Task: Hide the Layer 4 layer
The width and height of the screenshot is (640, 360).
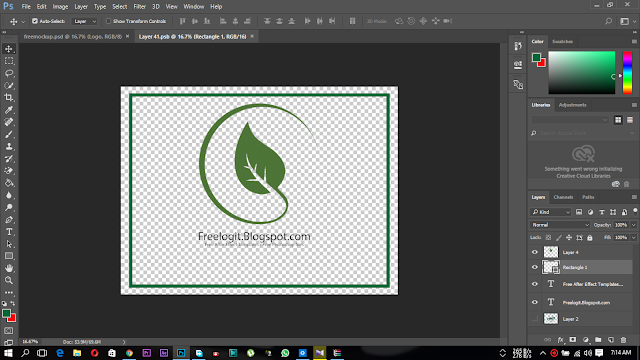Action: click(535, 252)
